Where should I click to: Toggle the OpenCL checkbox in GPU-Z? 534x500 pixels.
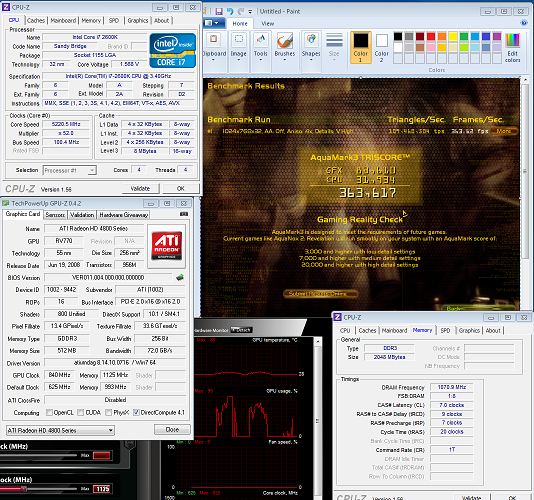[x=49, y=412]
